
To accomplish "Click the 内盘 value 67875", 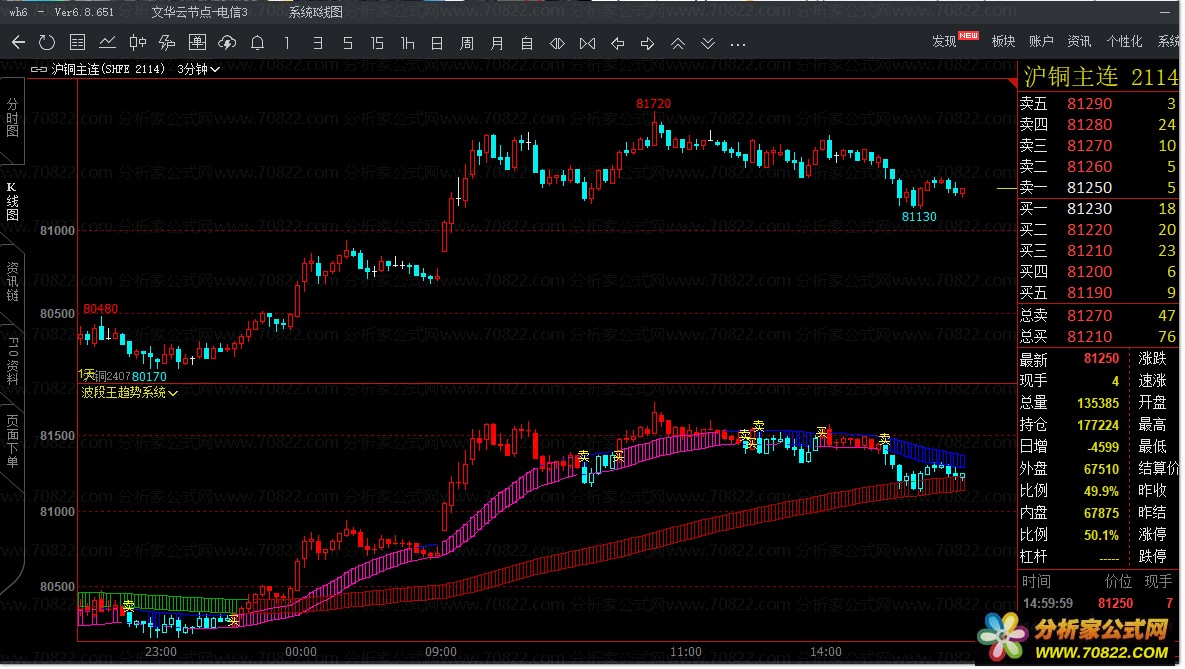I will pos(1101,513).
